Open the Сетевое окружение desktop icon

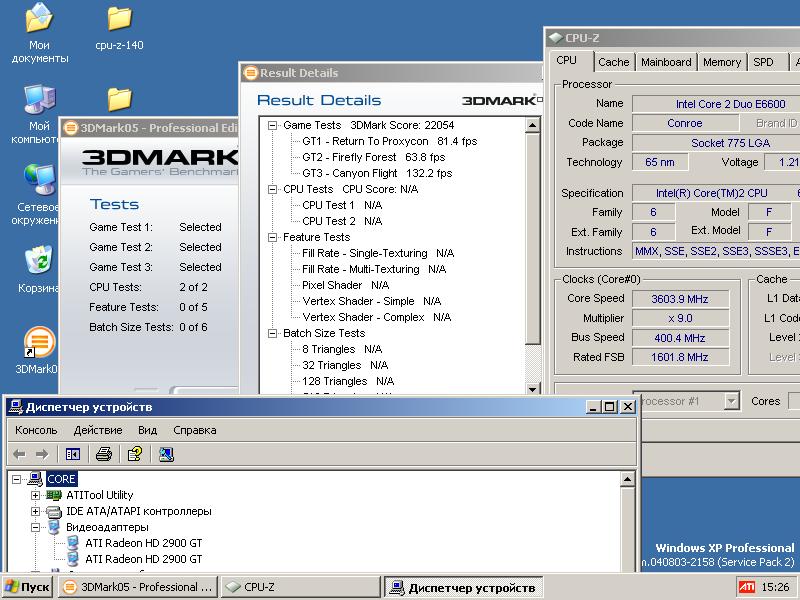39,180
